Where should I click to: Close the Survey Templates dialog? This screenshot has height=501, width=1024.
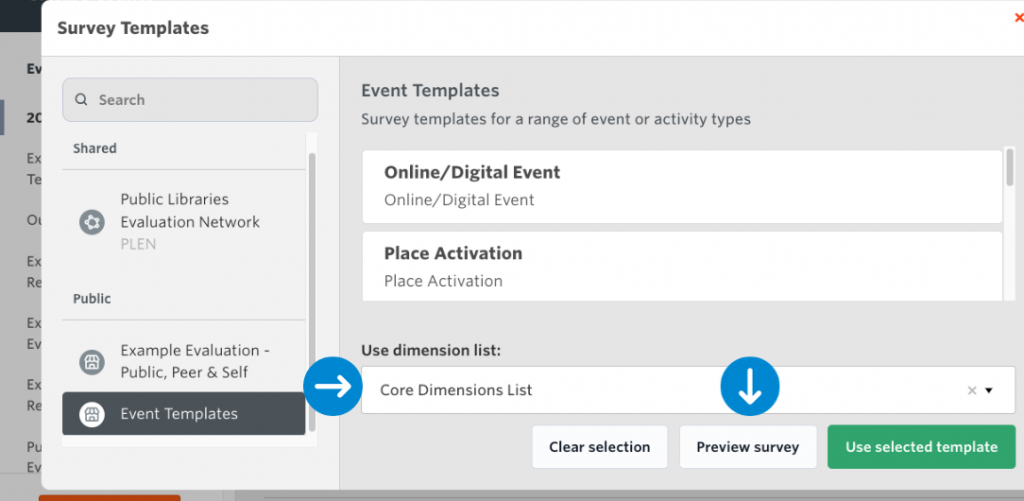pos(1018,17)
